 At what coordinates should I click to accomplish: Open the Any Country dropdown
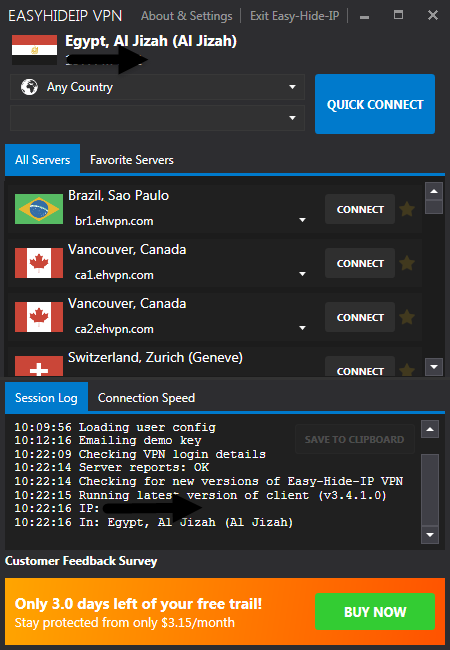click(157, 87)
